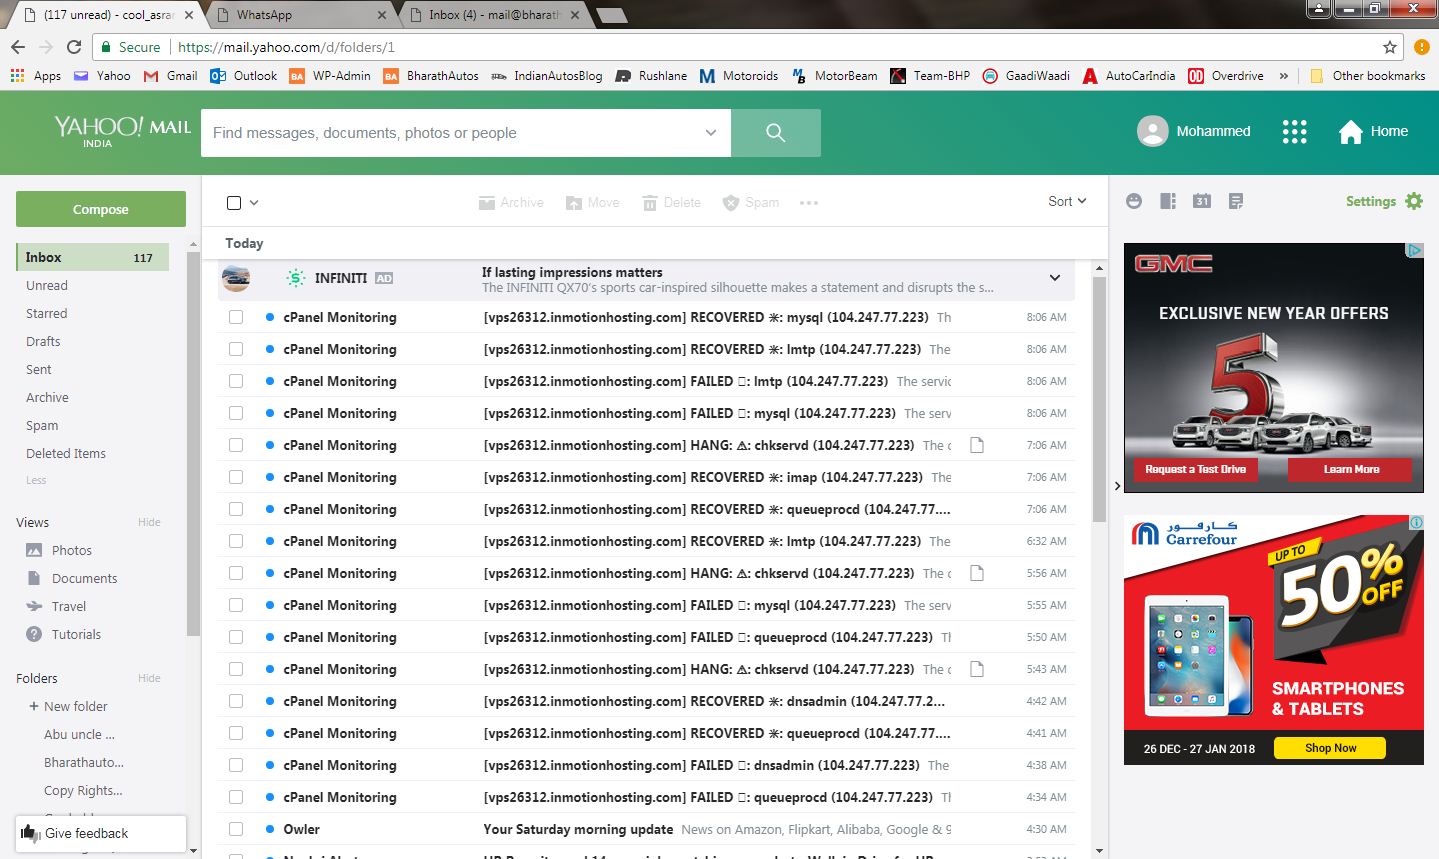This screenshot has width=1439, height=859.
Task: Open the contacts icon in right panel
Action: point(1168,201)
